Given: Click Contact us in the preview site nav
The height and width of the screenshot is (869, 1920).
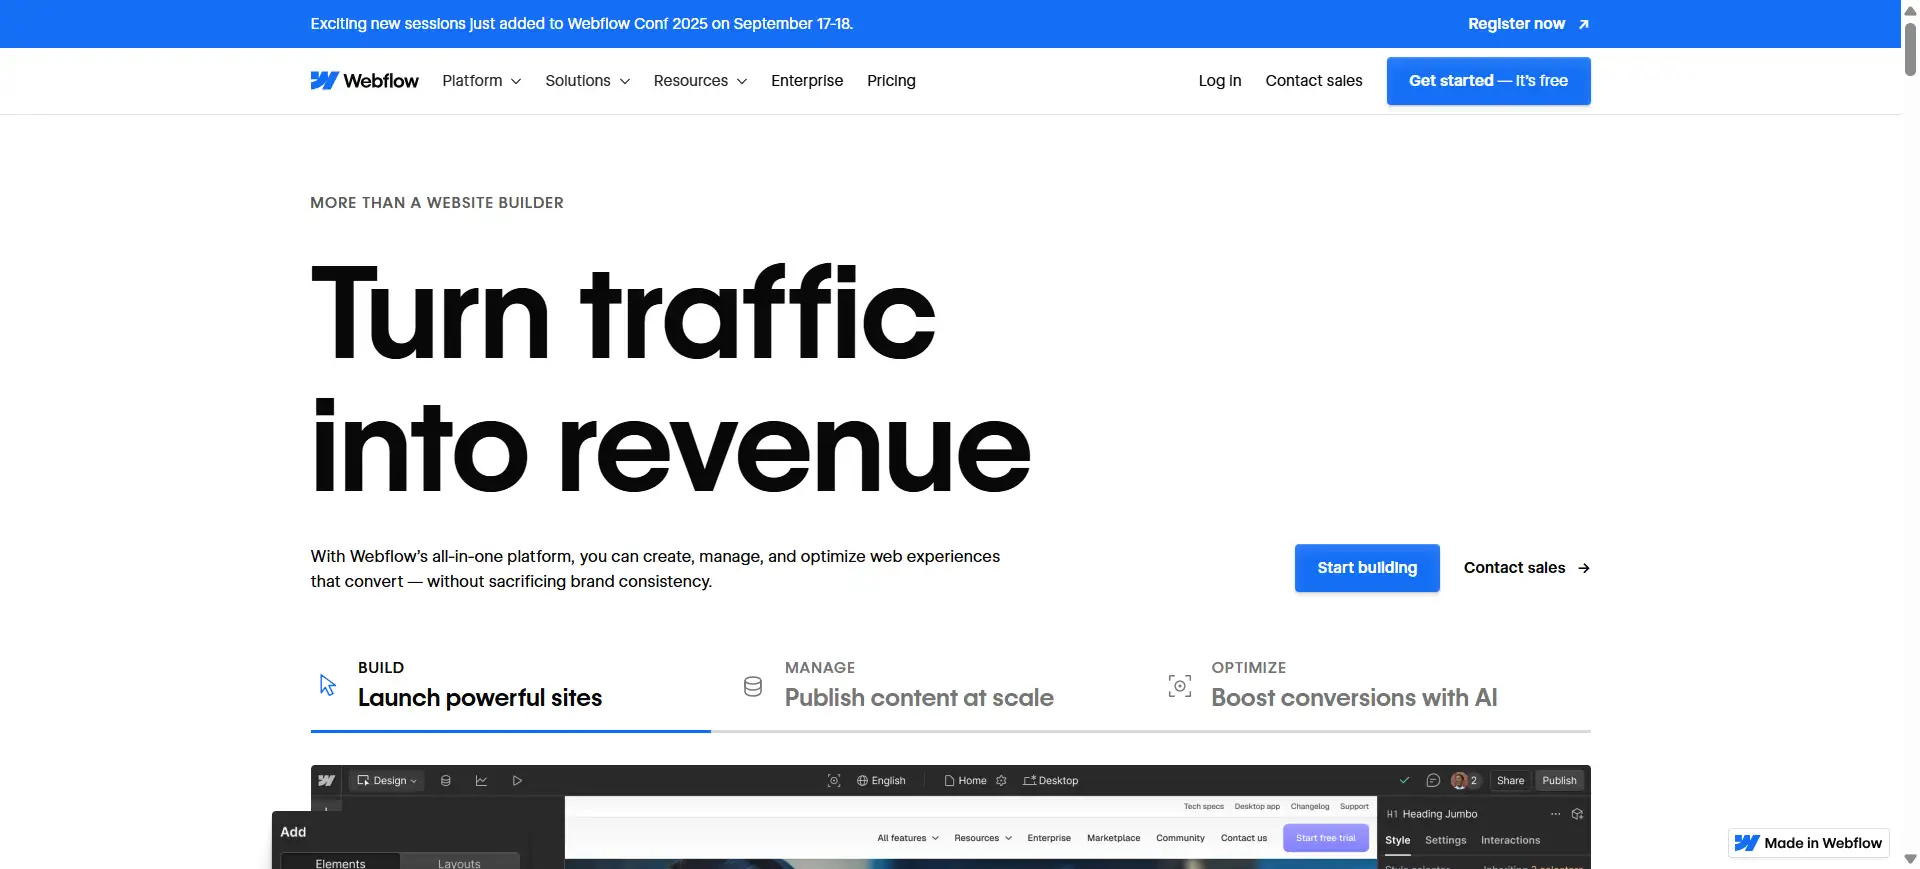Looking at the screenshot, I should click(1244, 838).
